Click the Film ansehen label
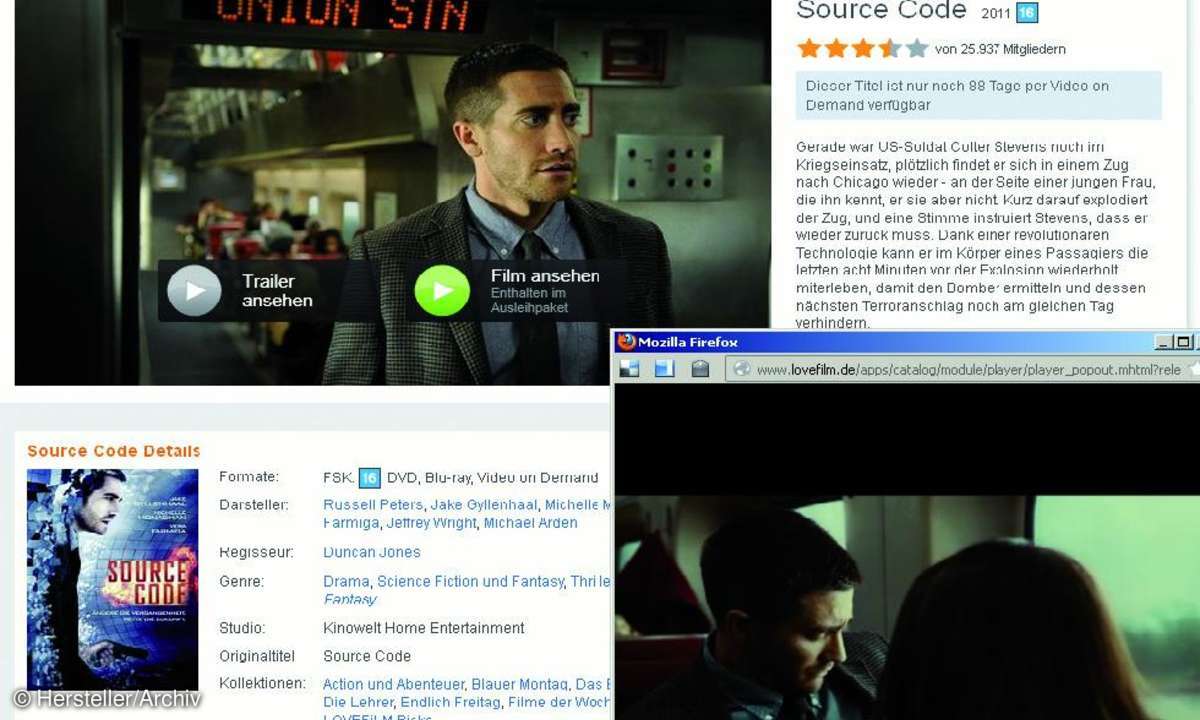Image resolution: width=1200 pixels, height=720 pixels. coord(545,276)
